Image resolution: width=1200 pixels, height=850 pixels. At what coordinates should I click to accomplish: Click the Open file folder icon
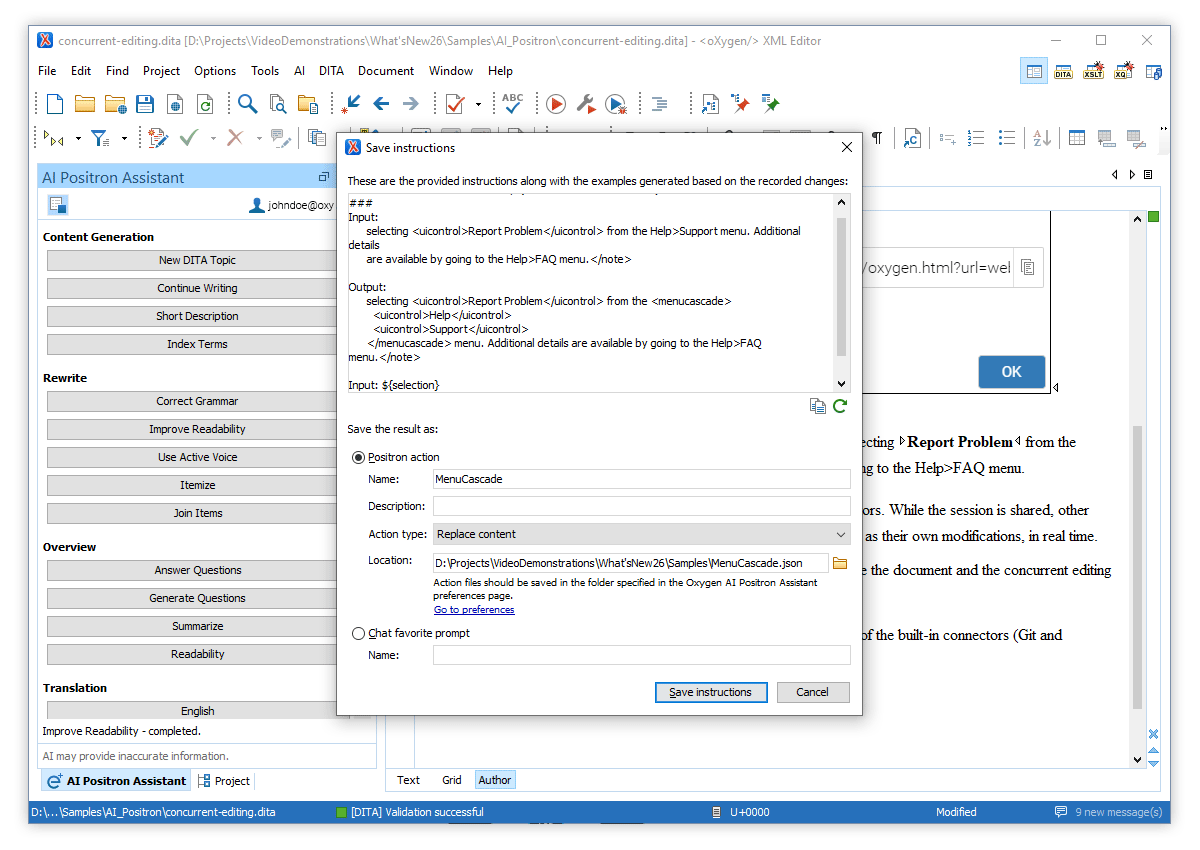point(85,104)
